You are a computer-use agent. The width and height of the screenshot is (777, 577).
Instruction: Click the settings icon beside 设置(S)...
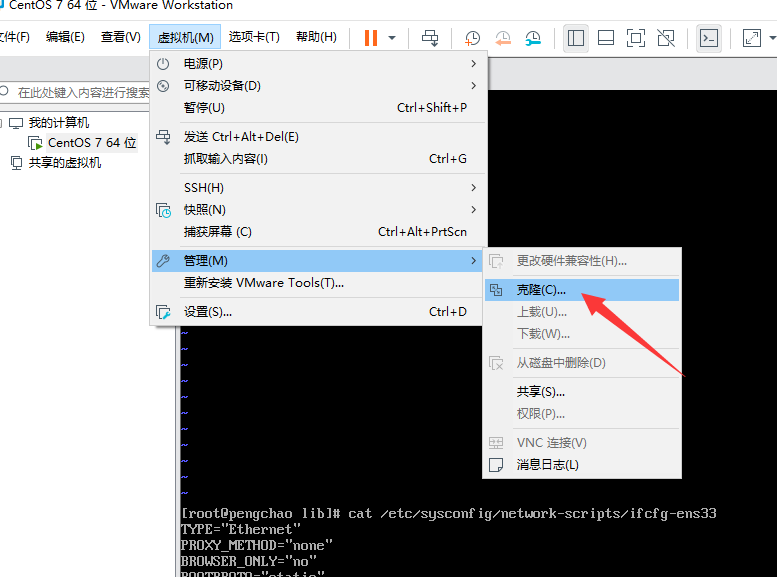tap(164, 312)
